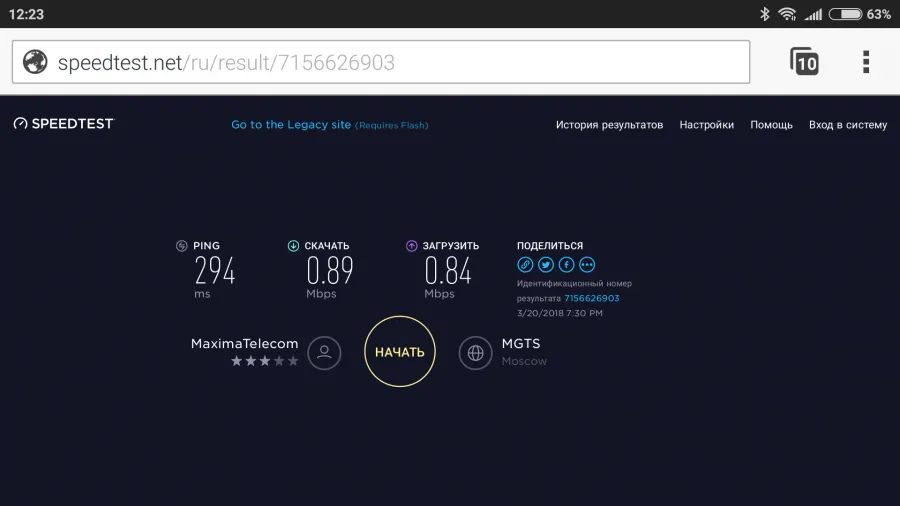Screen dimensions: 900x506
Task: Copy result link via chain icon
Action: [x=525, y=264]
